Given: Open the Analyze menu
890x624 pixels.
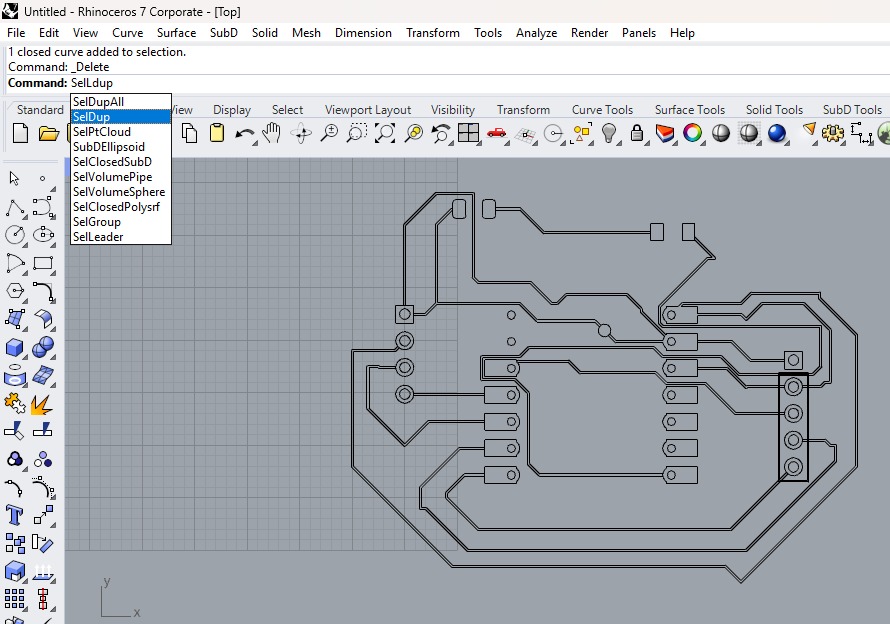Looking at the screenshot, I should (x=536, y=33).
